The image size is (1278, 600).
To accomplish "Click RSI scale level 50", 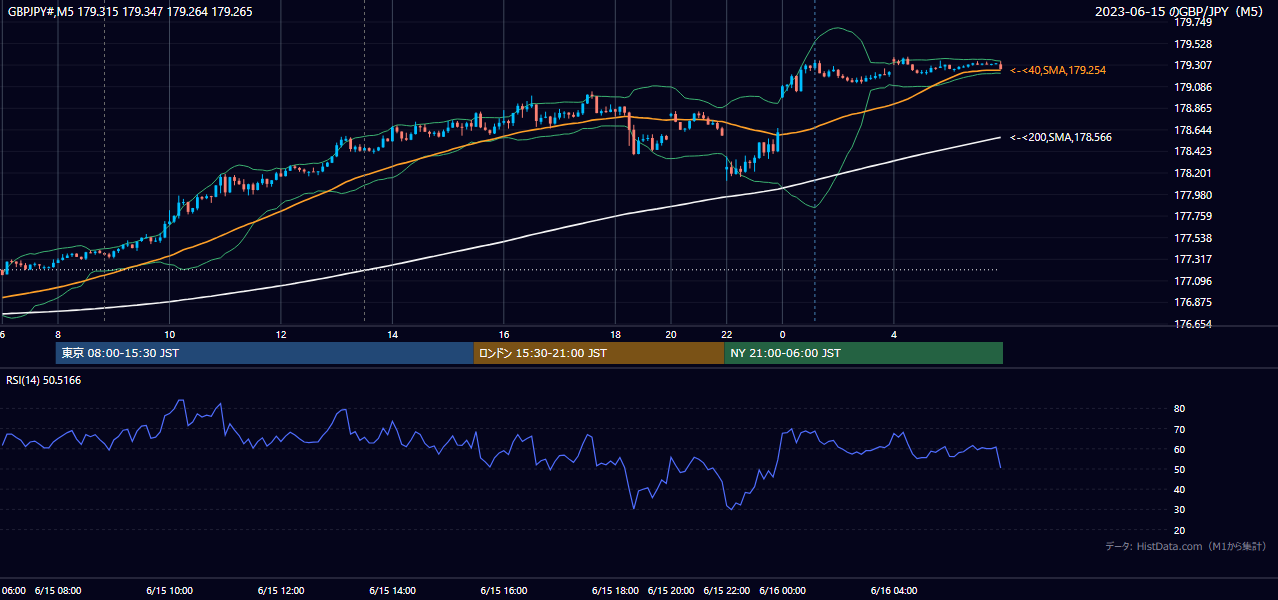I will pos(1179,469).
